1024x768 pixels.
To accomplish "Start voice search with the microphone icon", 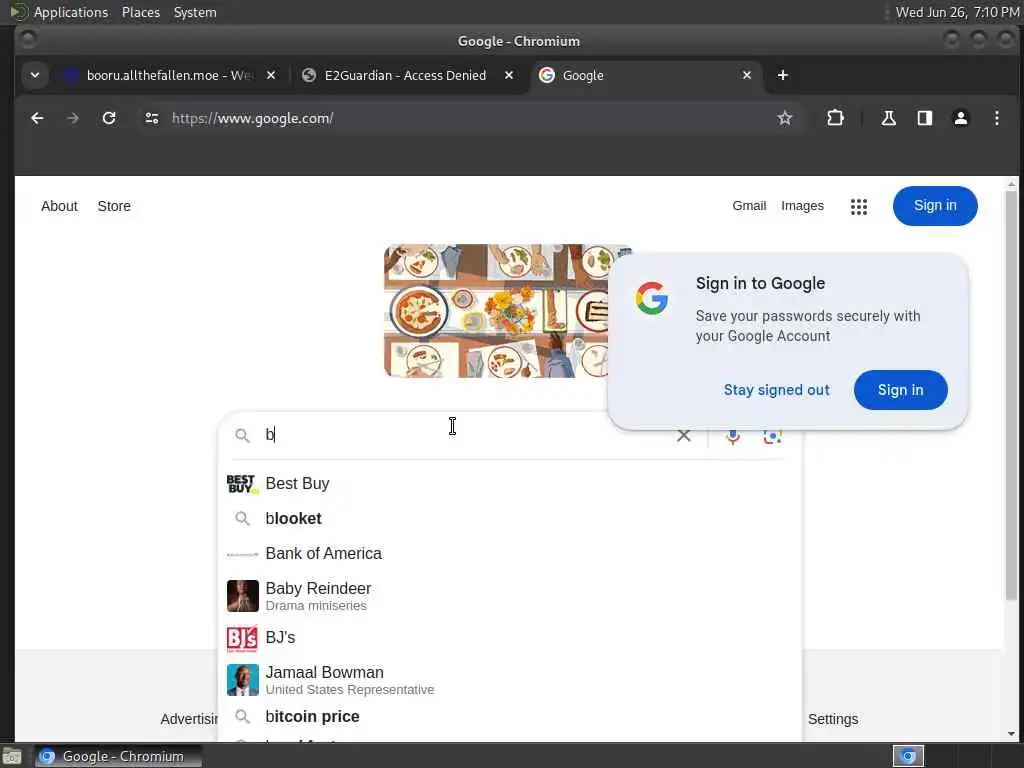I will (x=733, y=436).
